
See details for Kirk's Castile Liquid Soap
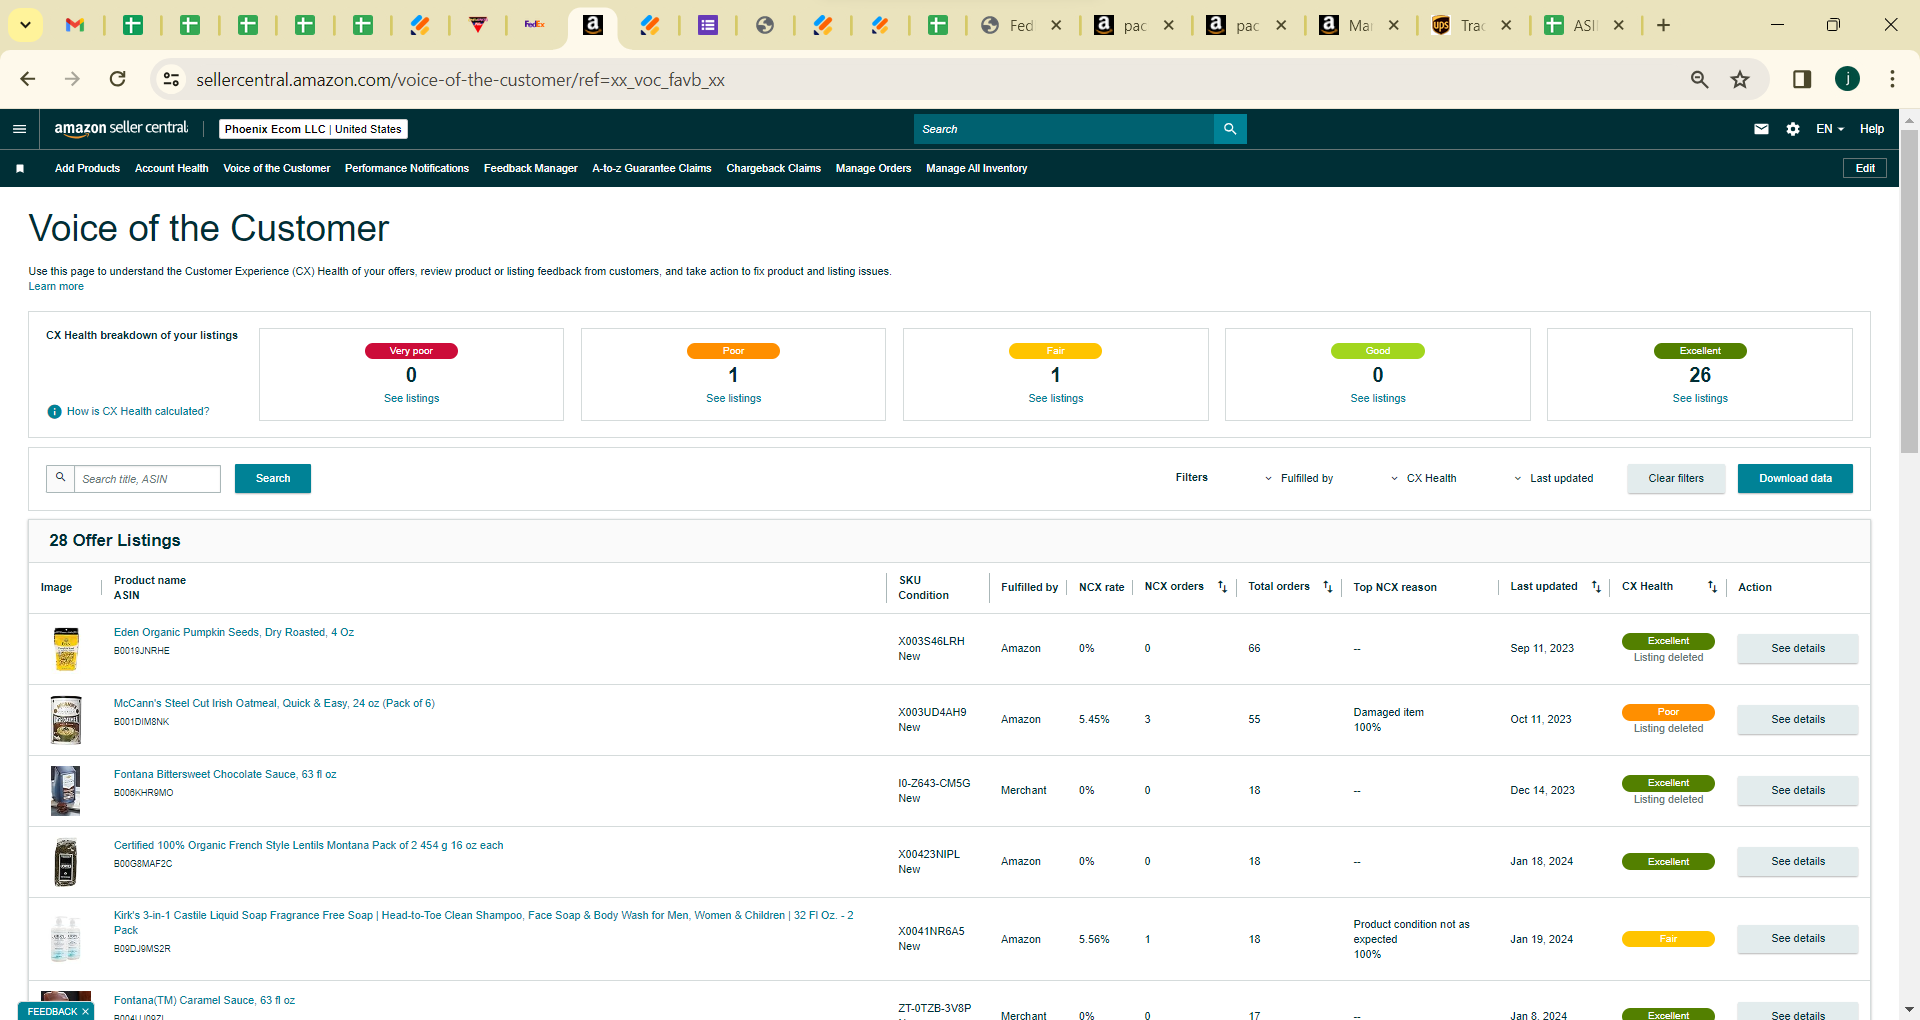tap(1798, 939)
